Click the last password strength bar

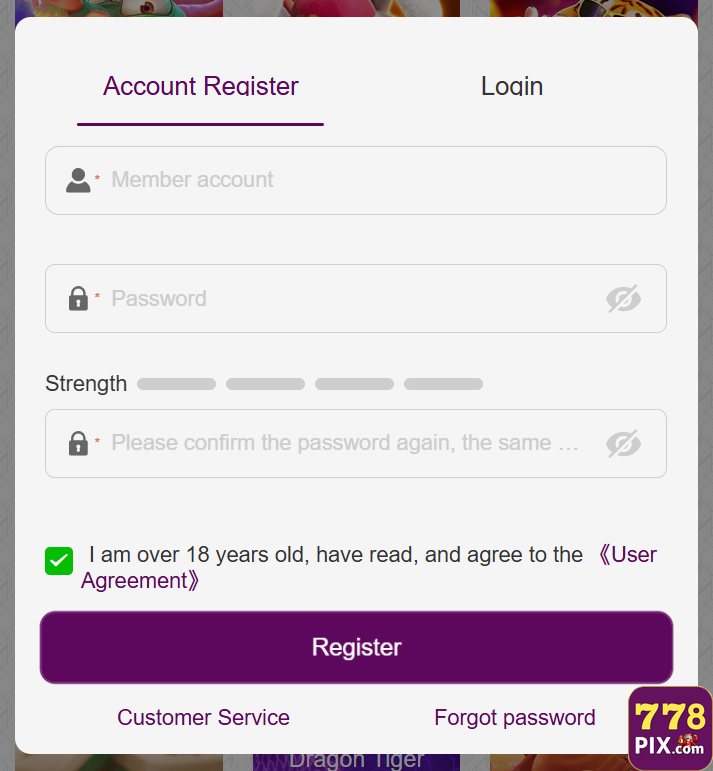(443, 384)
